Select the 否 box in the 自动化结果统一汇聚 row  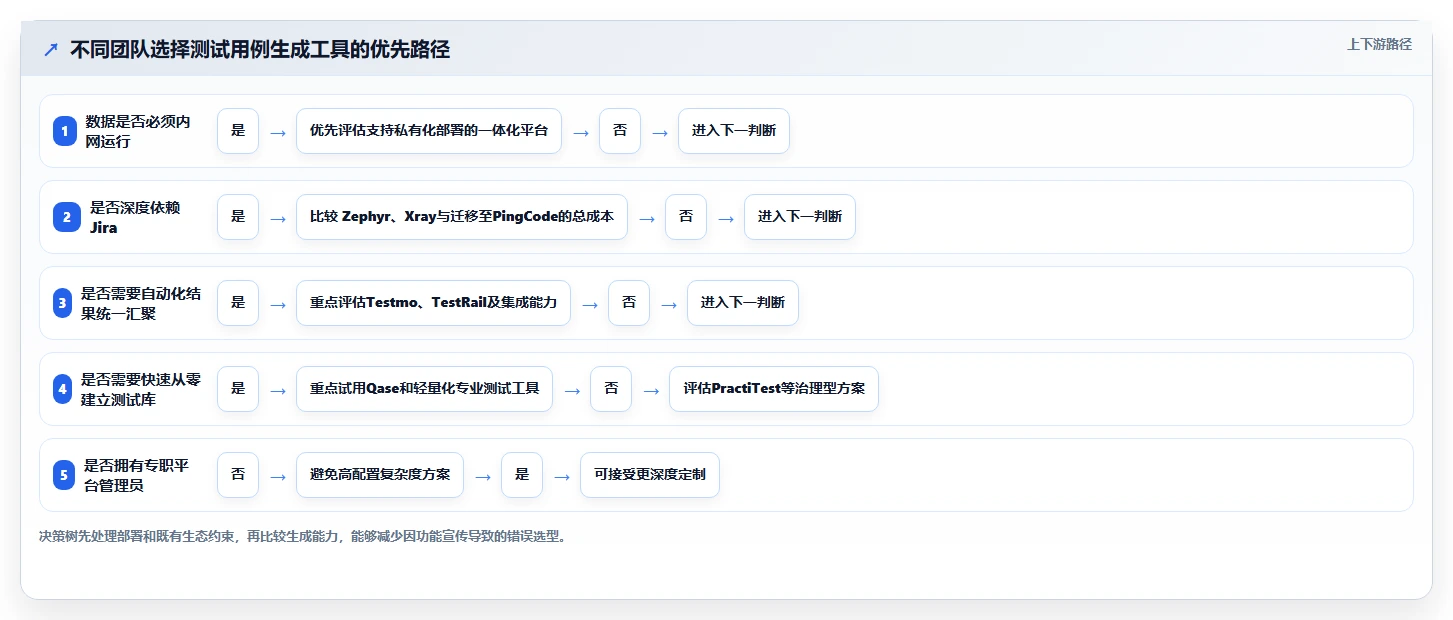(629, 303)
